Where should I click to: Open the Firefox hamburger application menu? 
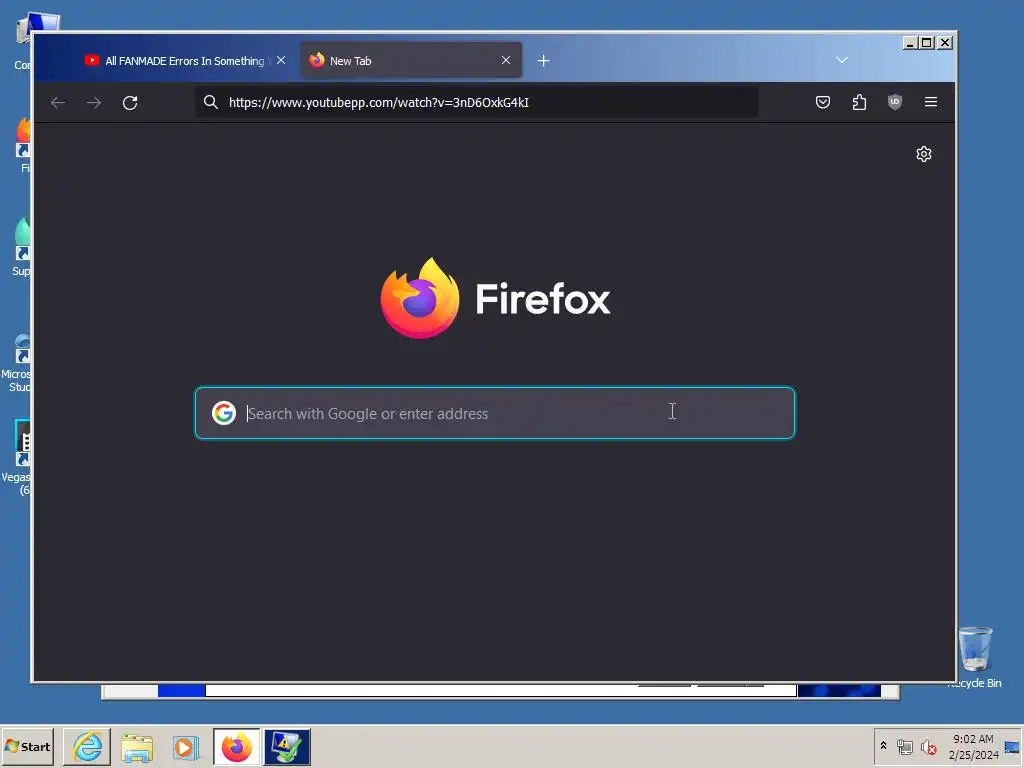931,102
